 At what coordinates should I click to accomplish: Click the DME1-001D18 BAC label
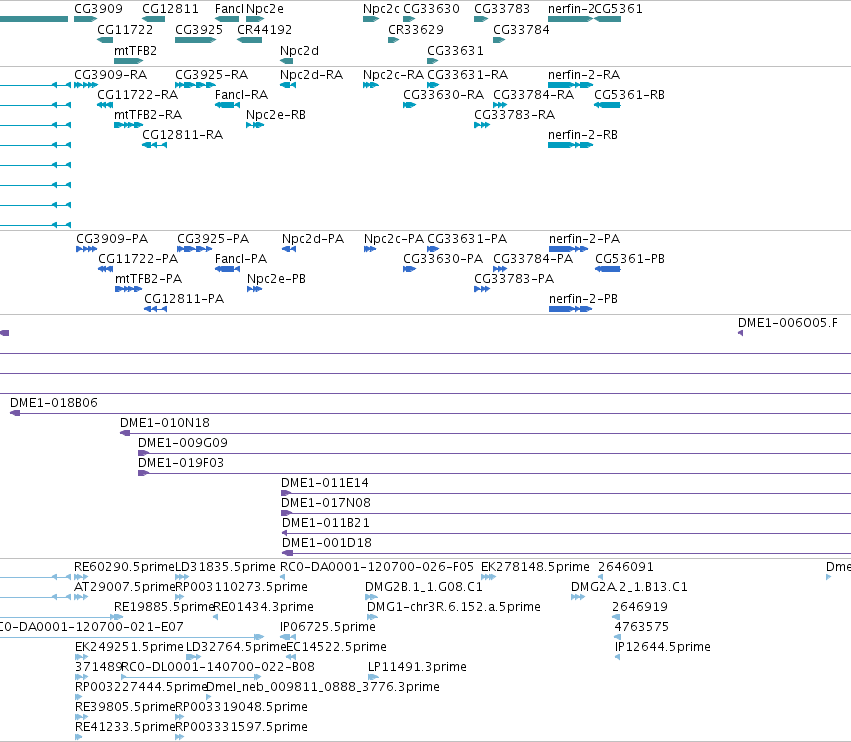pos(327,544)
